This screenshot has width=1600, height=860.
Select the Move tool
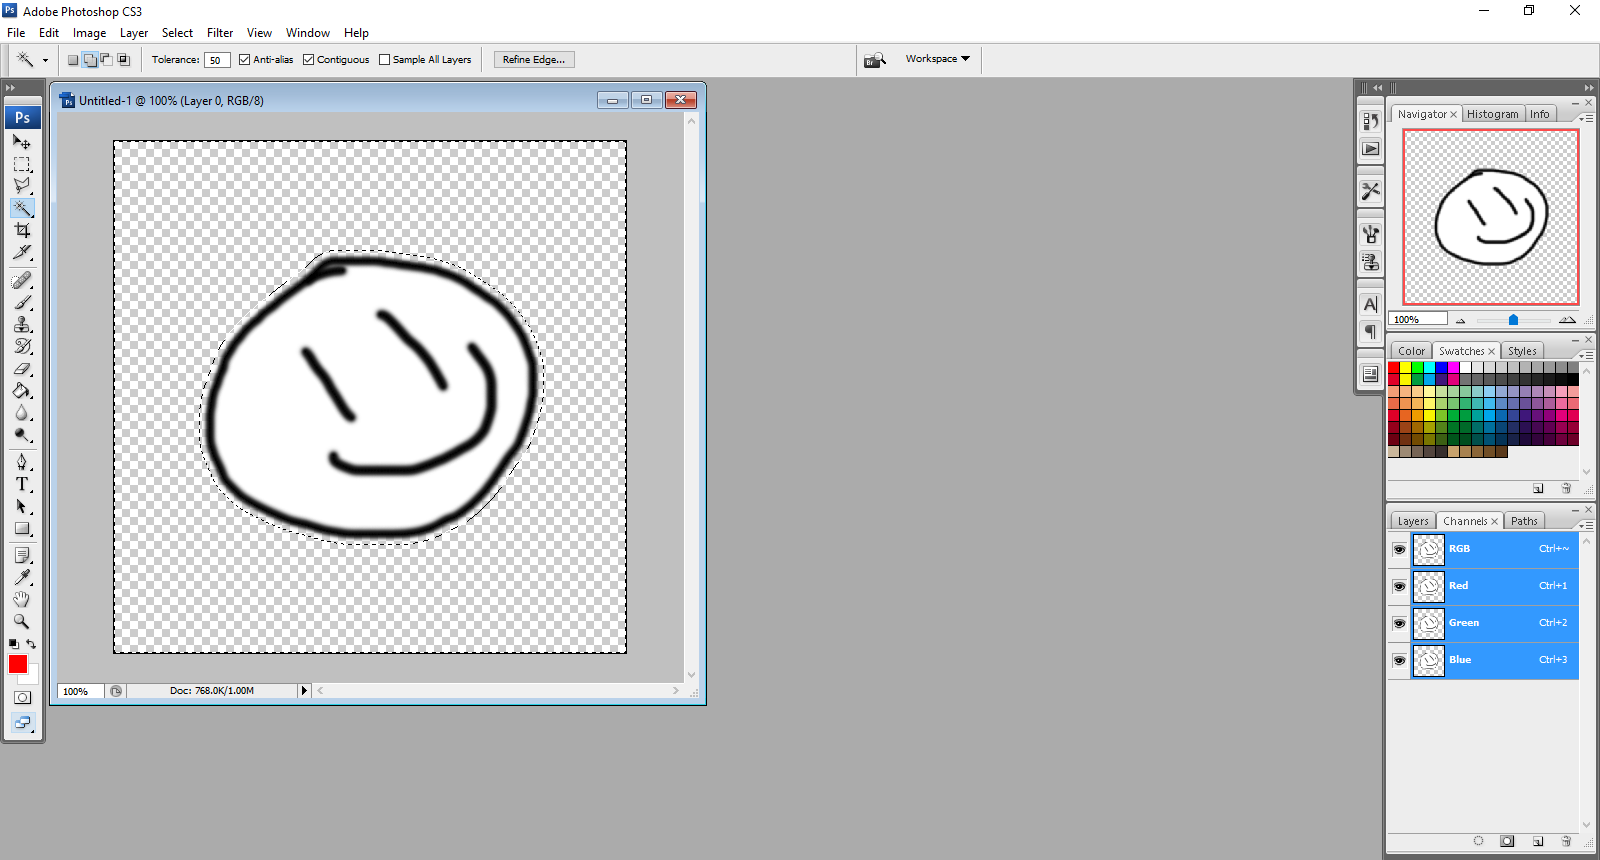click(x=22, y=142)
